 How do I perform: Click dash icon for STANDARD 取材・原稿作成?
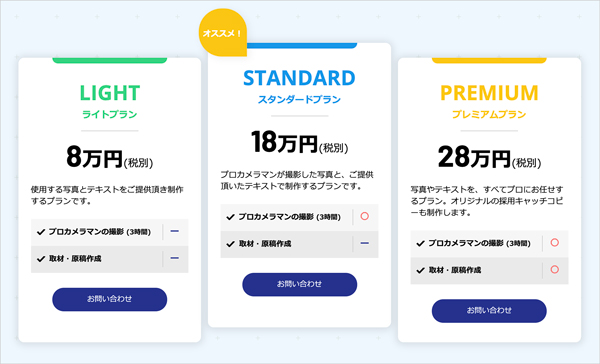pos(365,243)
